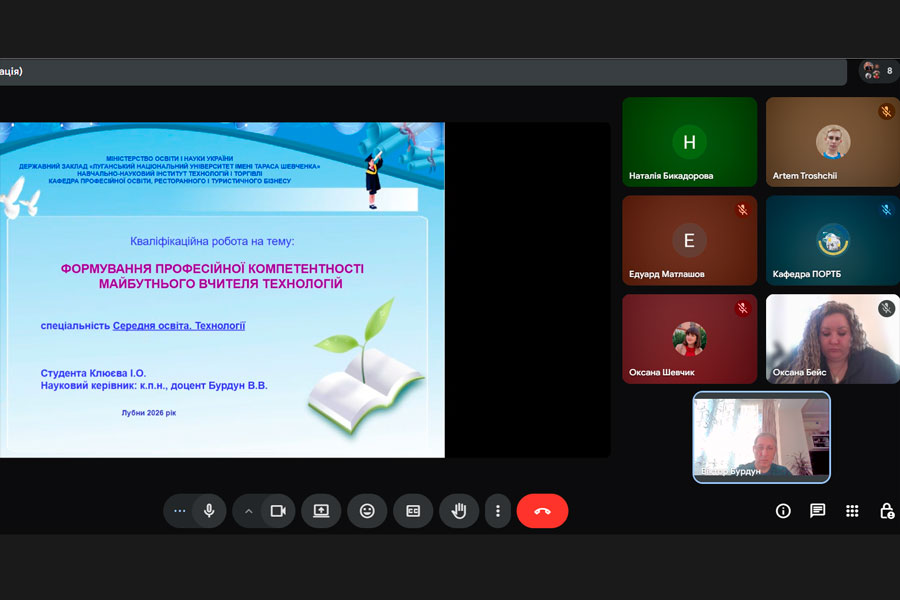The height and width of the screenshot is (600, 900).
Task: Toggle the microphone button
Action: coord(210,510)
